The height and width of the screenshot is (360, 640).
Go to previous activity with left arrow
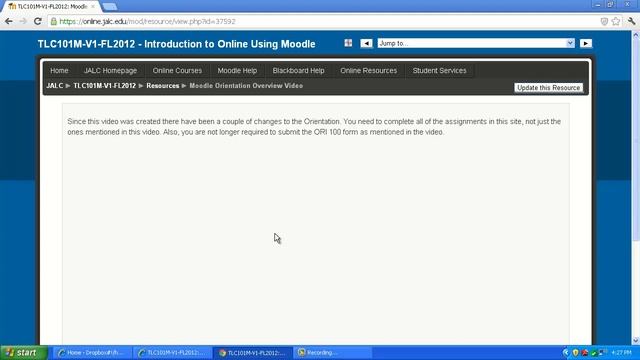[x=366, y=43]
